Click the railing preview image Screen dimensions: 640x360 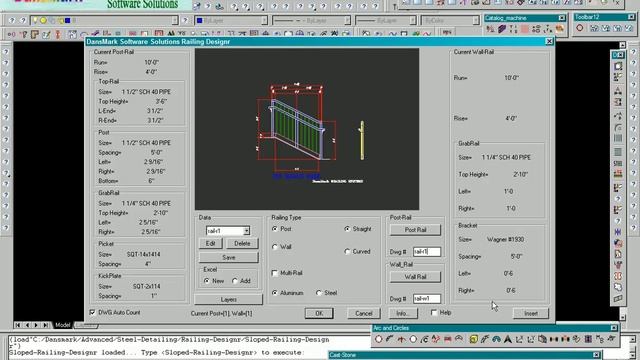tap(307, 129)
